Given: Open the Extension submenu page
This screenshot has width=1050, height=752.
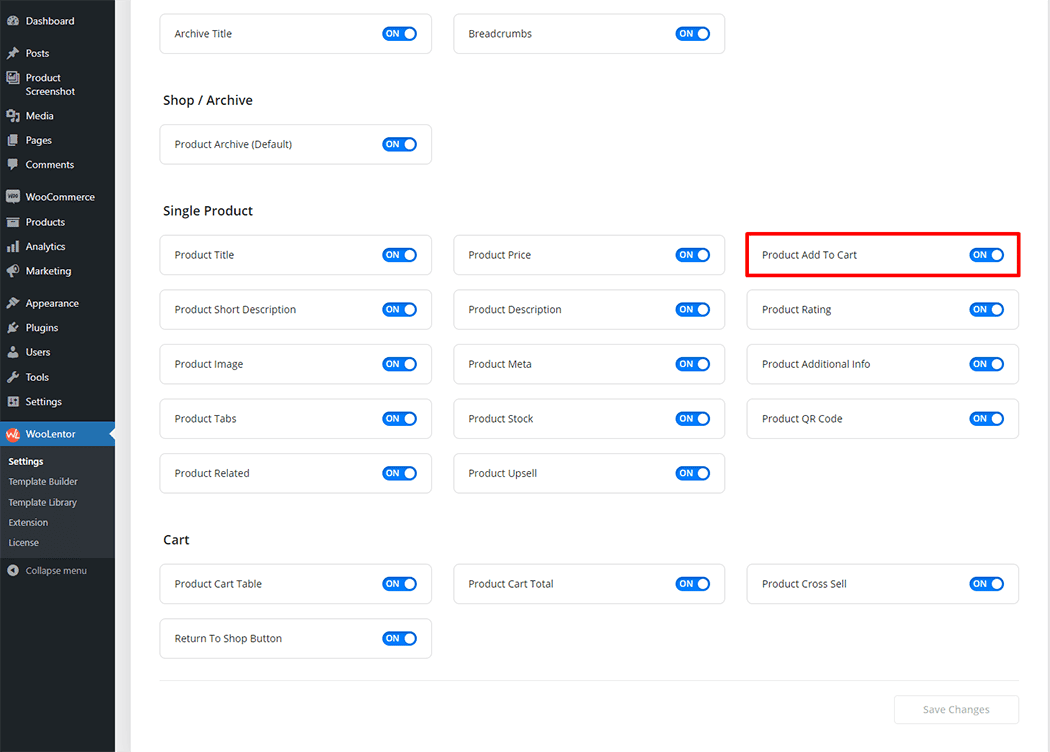Looking at the screenshot, I should point(28,522).
